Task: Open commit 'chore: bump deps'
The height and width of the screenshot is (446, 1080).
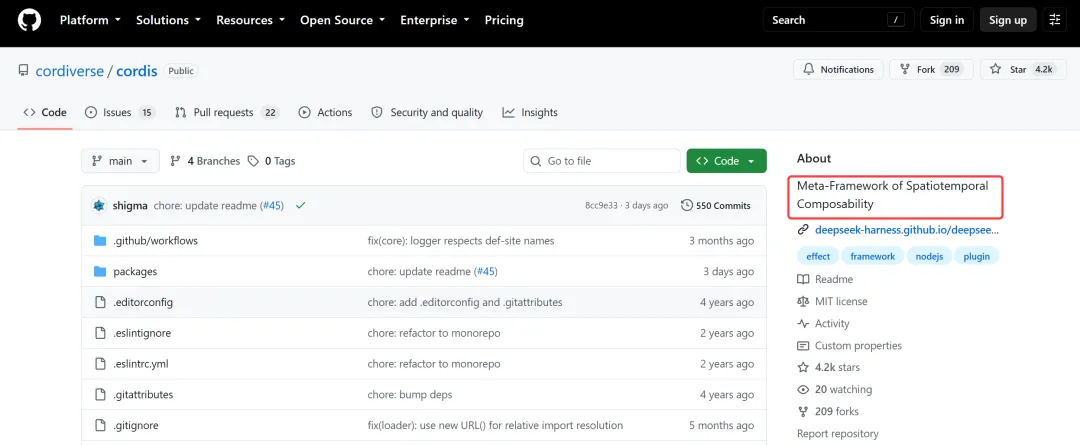Action: point(410,395)
